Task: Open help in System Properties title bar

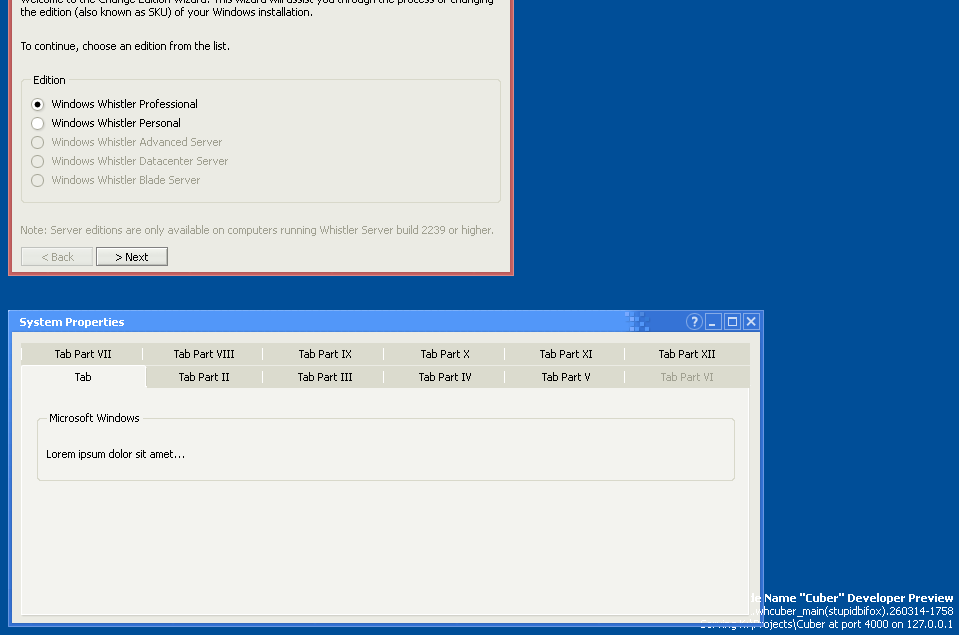Action: click(694, 322)
